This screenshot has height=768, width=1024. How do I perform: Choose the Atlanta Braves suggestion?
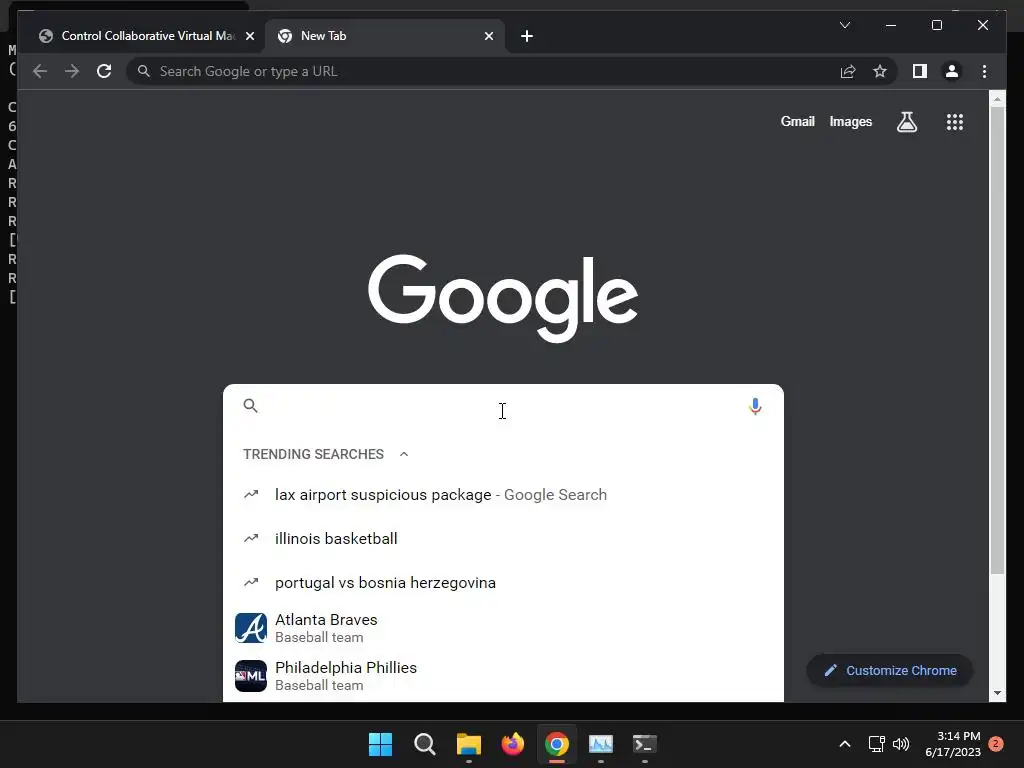(x=503, y=628)
